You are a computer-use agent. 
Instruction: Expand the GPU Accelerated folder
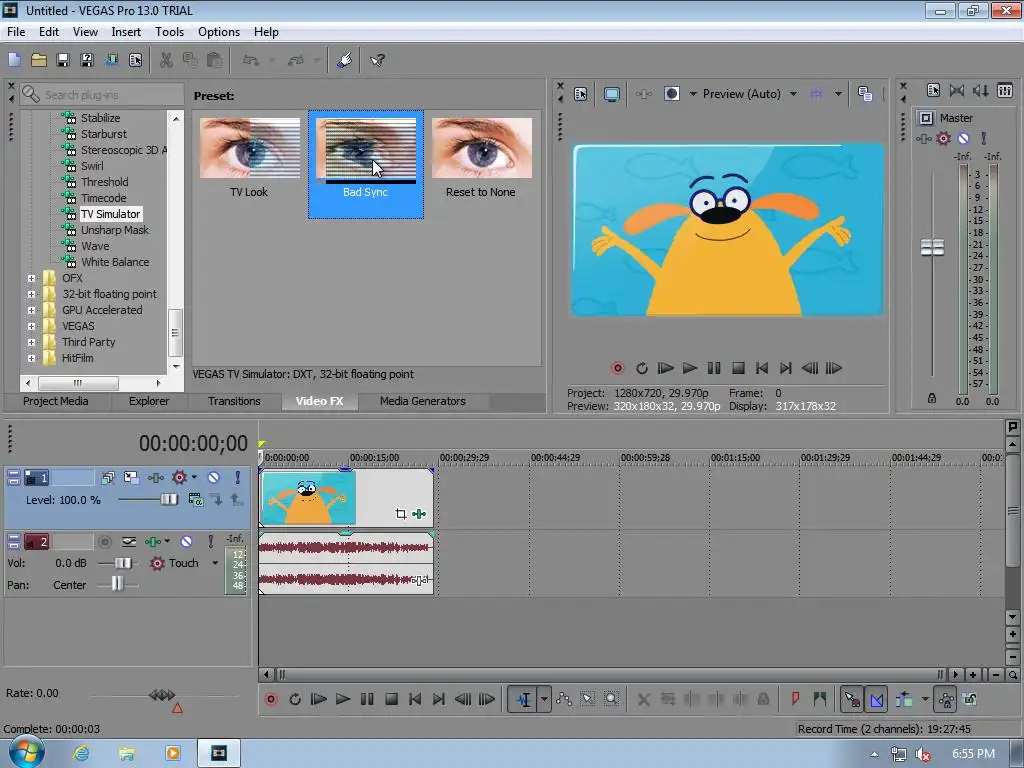pyautogui.click(x=31, y=310)
